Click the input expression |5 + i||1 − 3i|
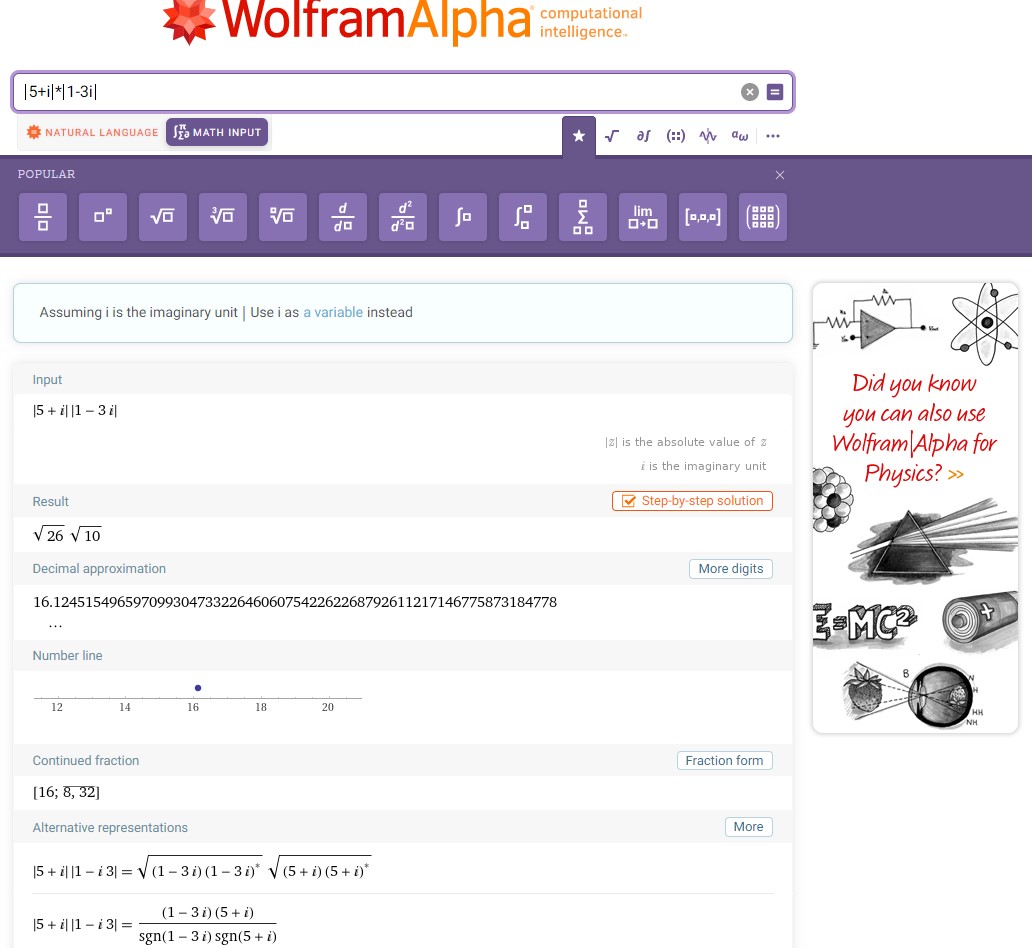1032x948 pixels. (75, 411)
